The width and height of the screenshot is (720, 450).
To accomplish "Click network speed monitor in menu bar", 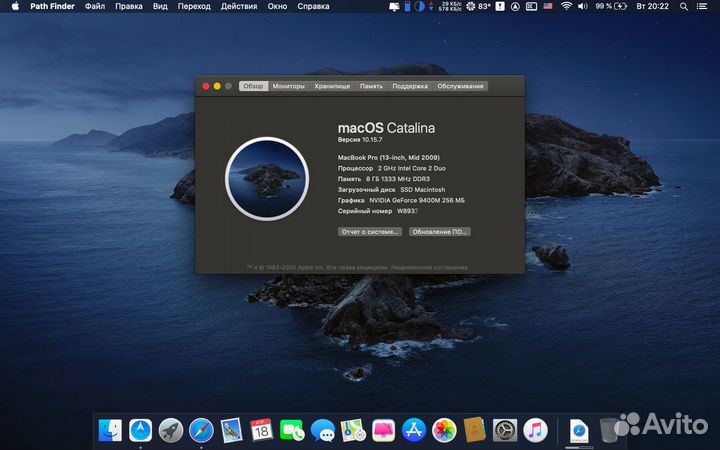I will (445, 6).
